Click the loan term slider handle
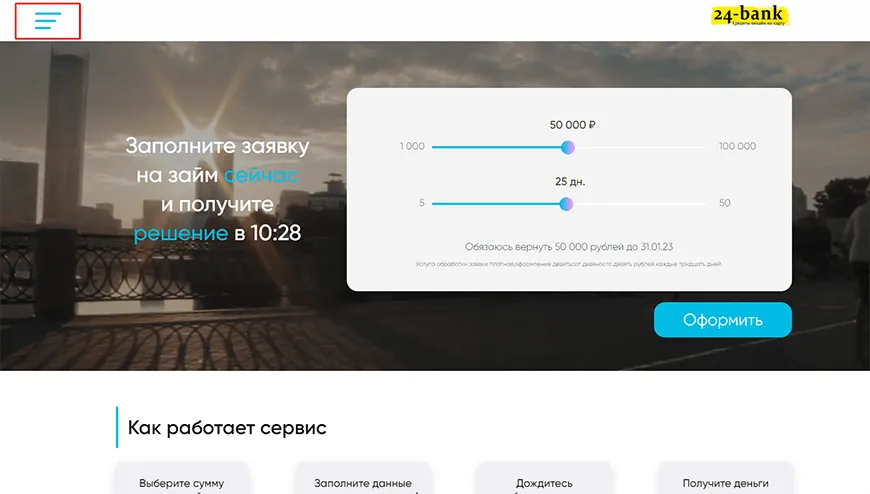The image size is (870, 494). click(x=566, y=204)
